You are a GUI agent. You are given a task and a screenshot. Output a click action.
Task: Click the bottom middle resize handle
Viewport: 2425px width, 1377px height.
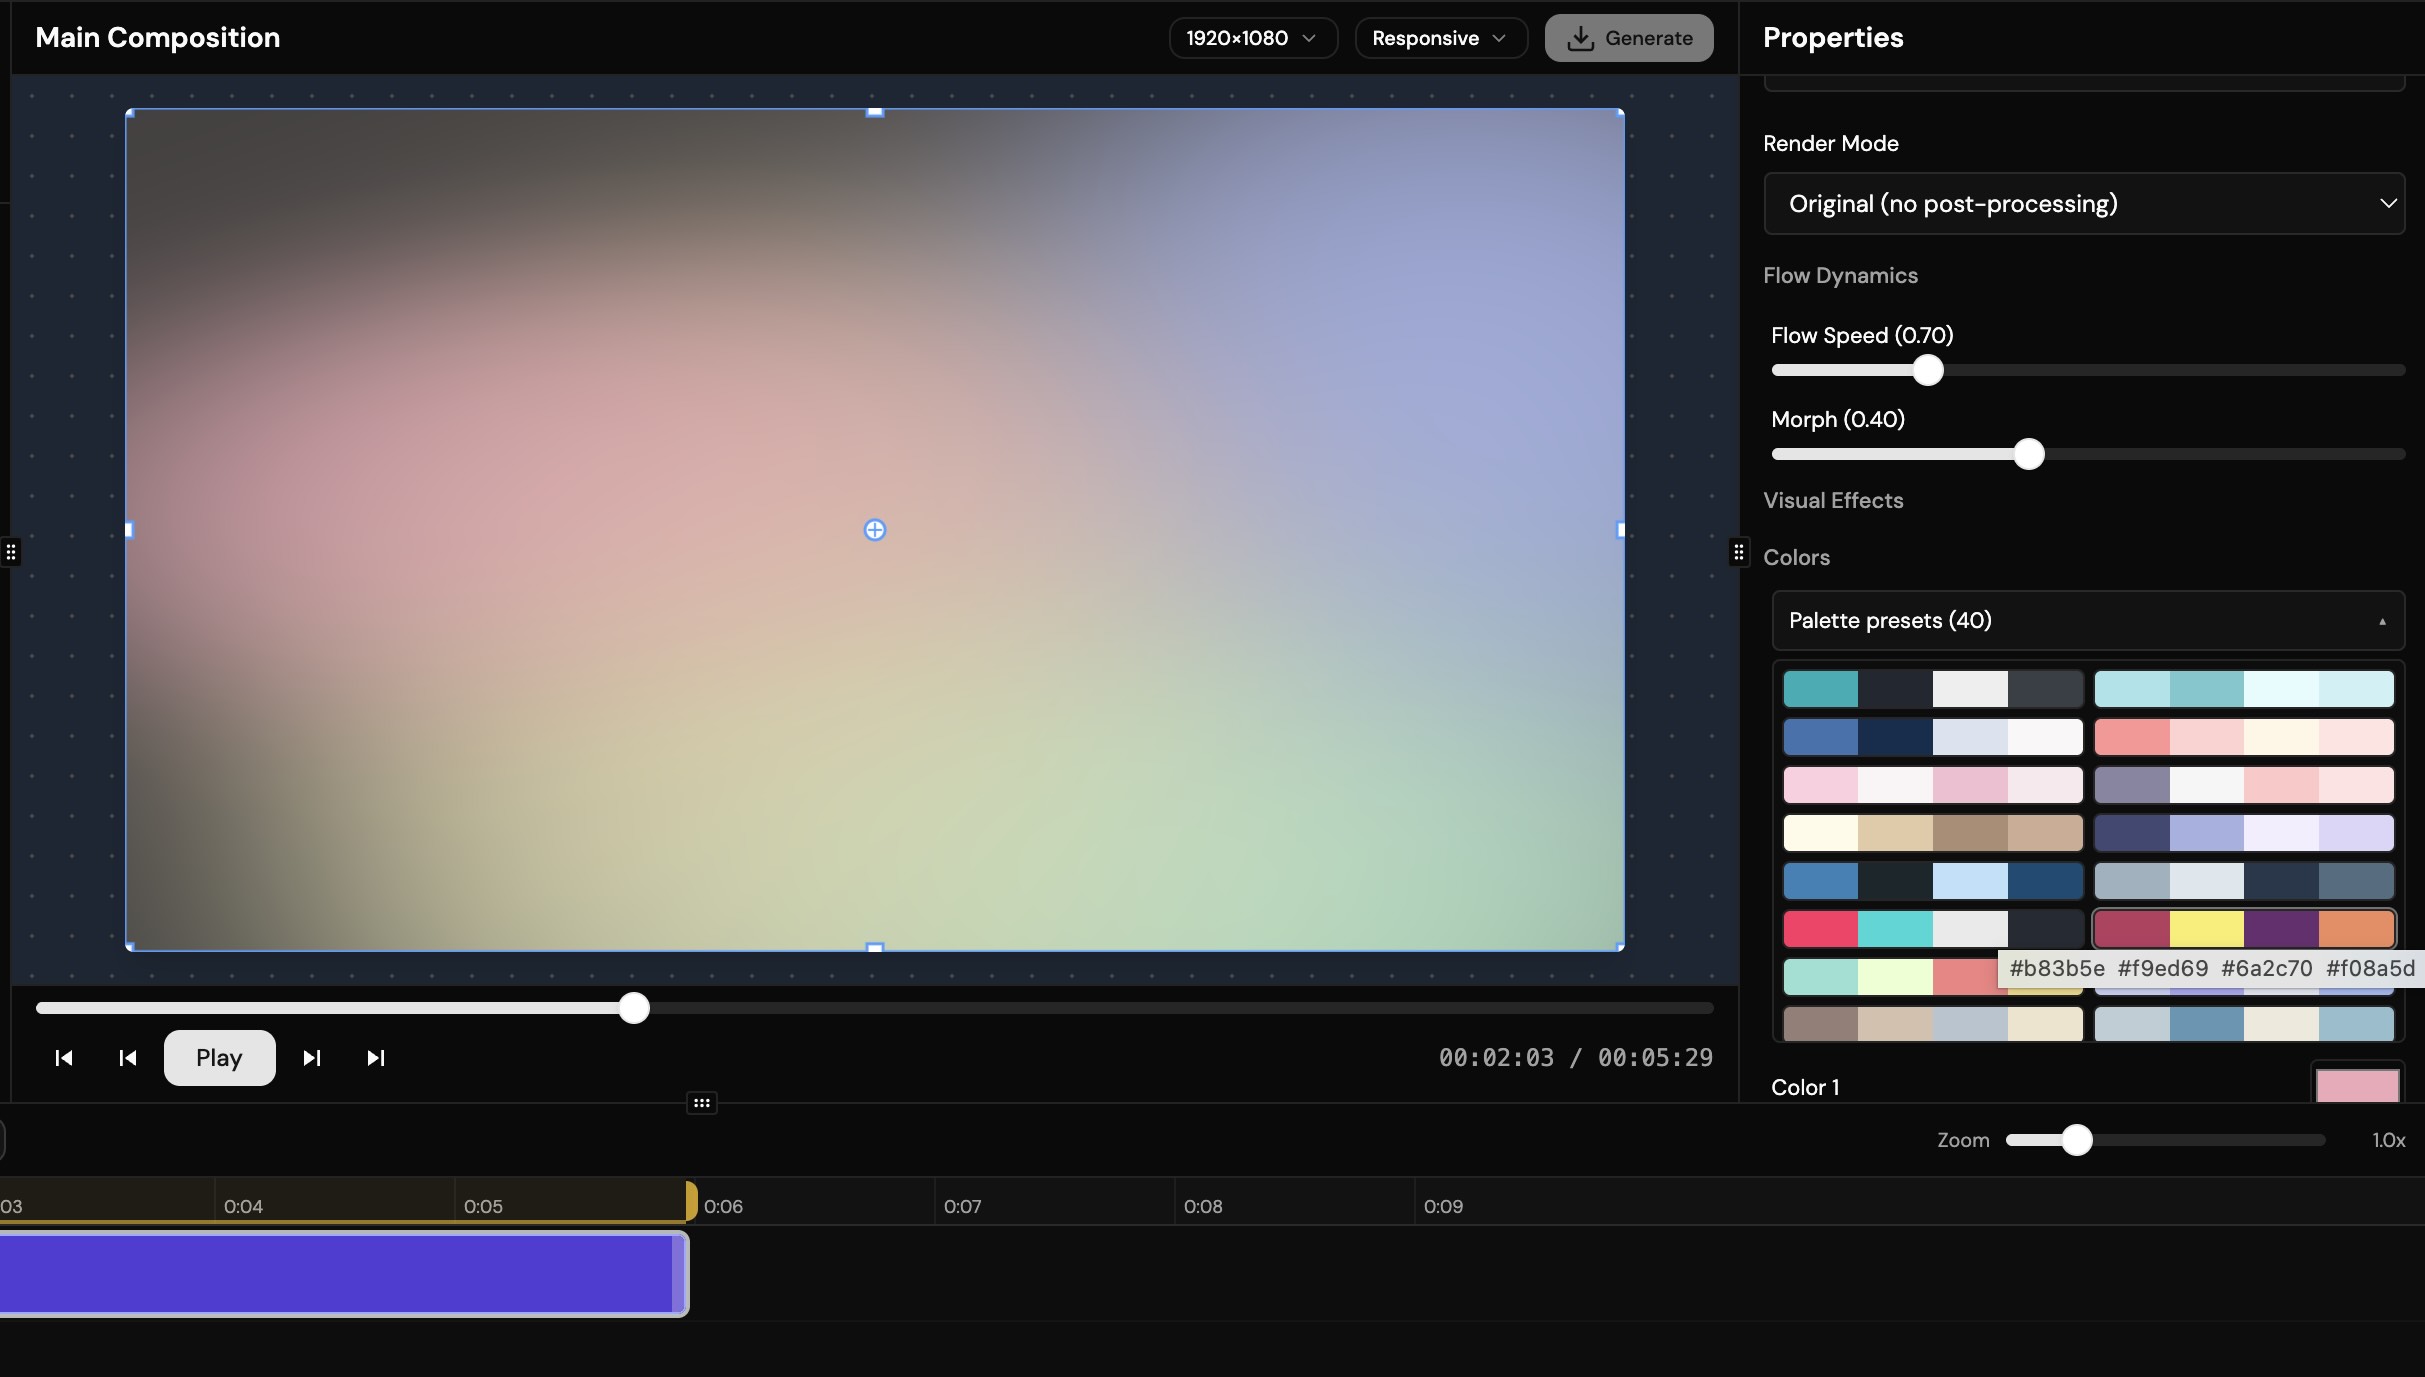pos(875,947)
